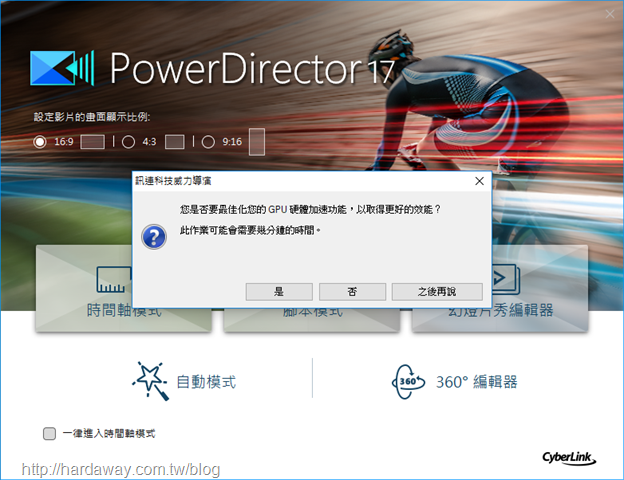The width and height of the screenshot is (624, 480).
Task: Click the 16:9 widescreen rectangle icon
Action: click(x=92, y=142)
